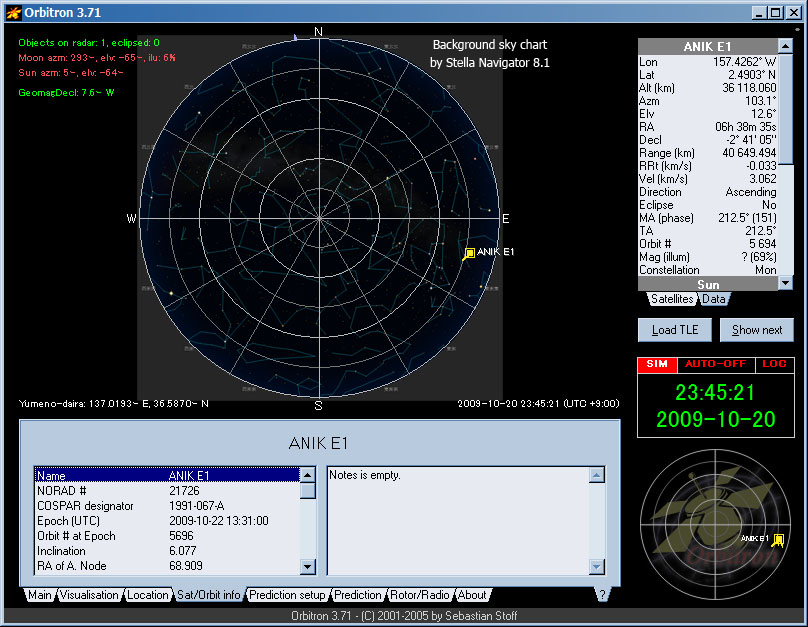This screenshot has height=627, width=808.
Task: Select the NORAD # row in the satellite info list
Action: click(x=100, y=491)
